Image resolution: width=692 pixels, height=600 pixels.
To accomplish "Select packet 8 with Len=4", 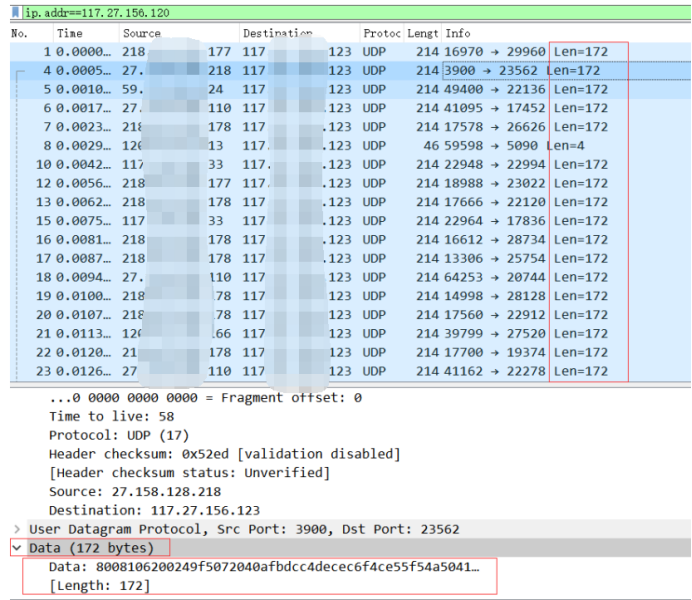I will (x=350, y=146).
